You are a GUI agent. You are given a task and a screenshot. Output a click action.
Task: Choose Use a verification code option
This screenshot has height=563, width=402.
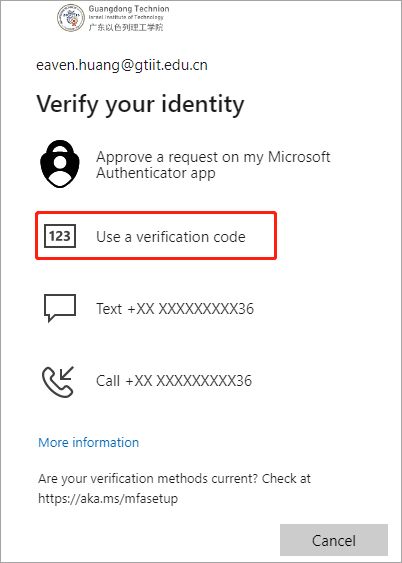click(x=156, y=236)
